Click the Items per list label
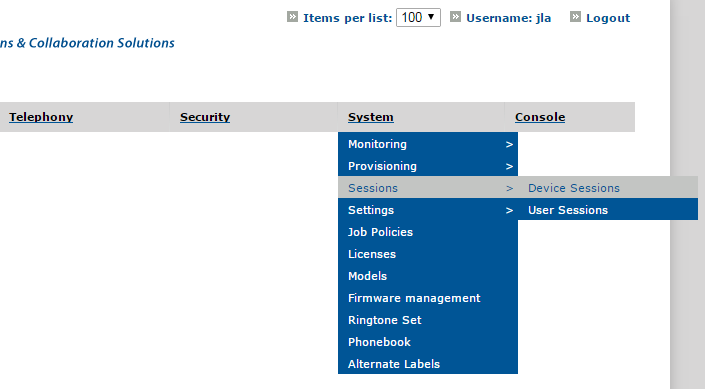The width and height of the screenshot is (705, 389). point(348,18)
